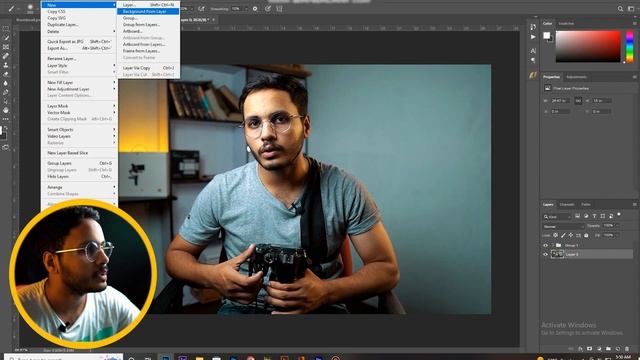Viewport: 640px width, 360px height.
Task: Click the new group folder icon
Action: (x=608, y=349)
